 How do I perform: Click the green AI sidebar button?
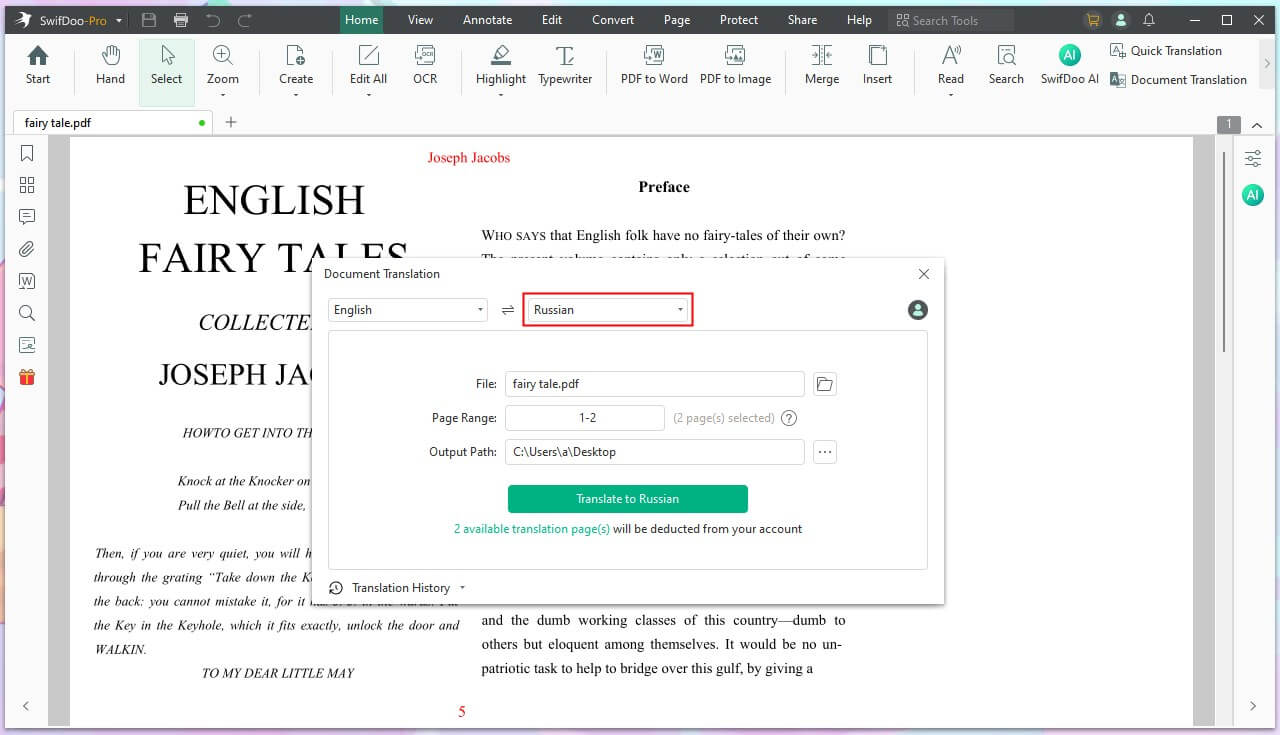point(1253,195)
